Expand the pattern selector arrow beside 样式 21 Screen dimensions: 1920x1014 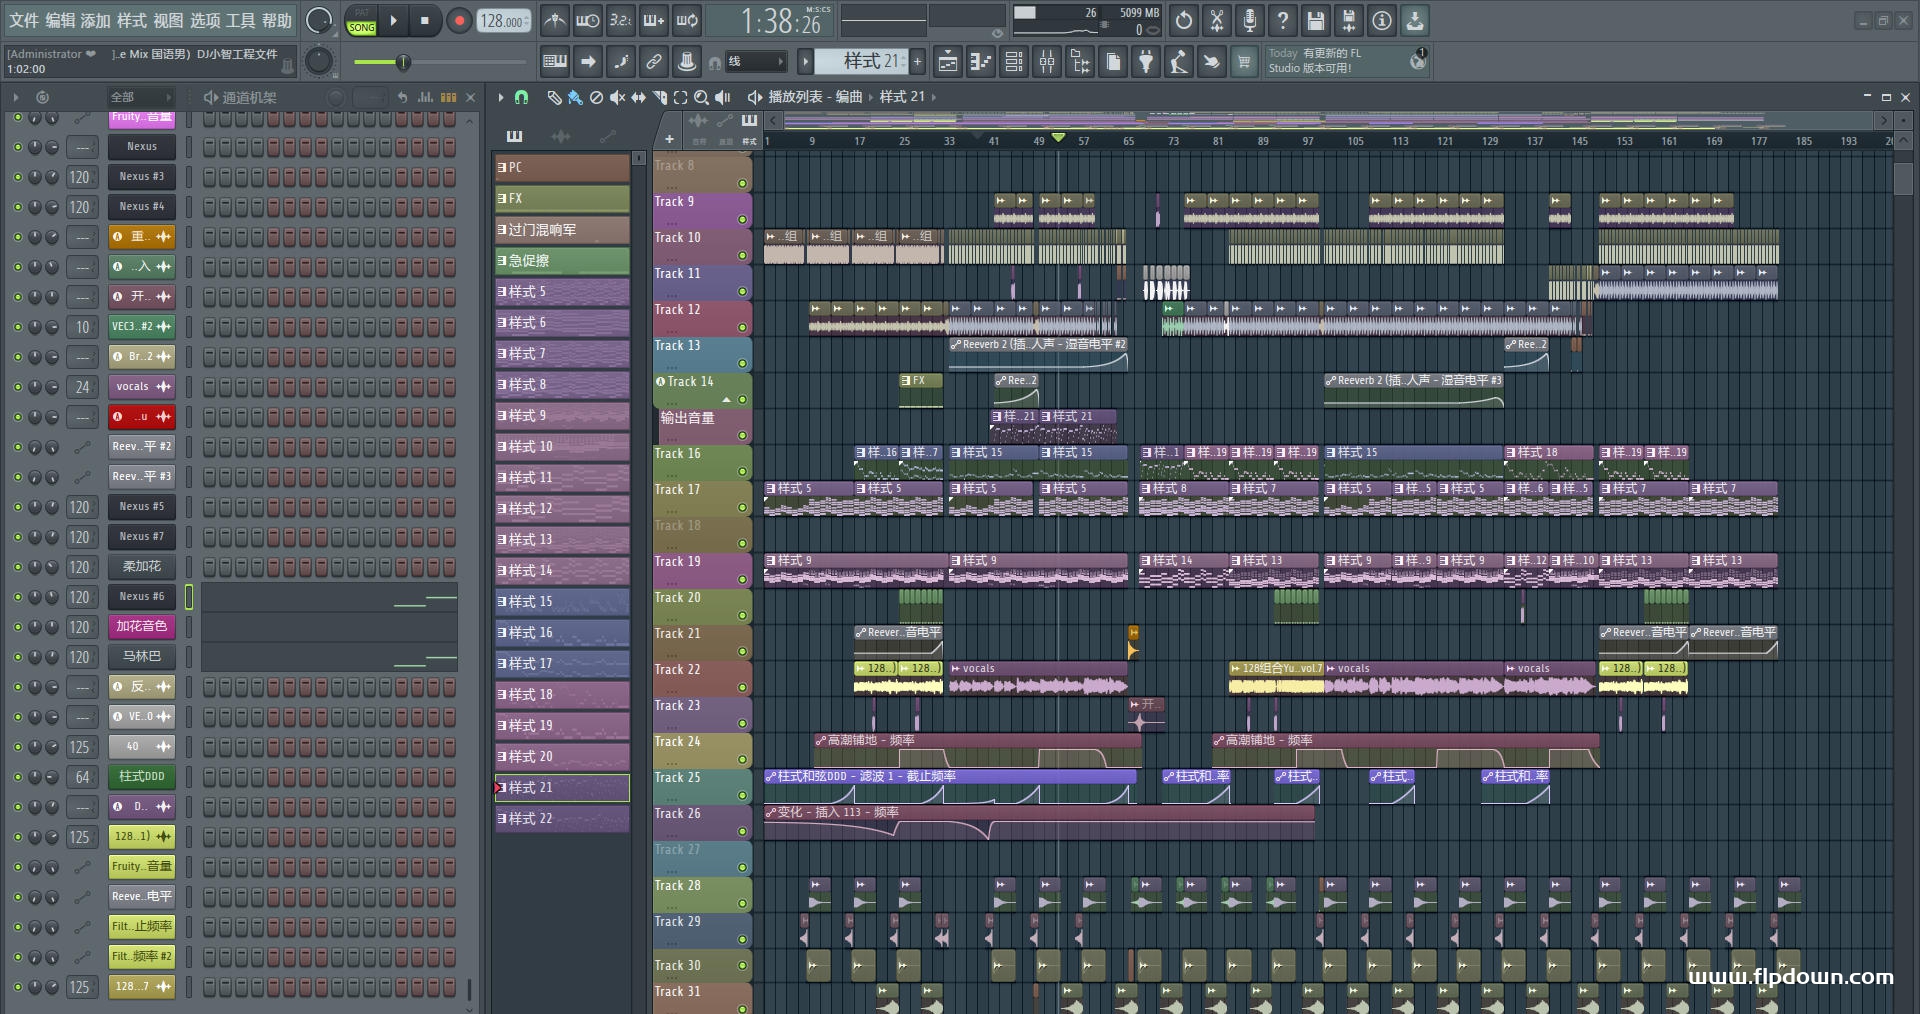click(x=805, y=62)
